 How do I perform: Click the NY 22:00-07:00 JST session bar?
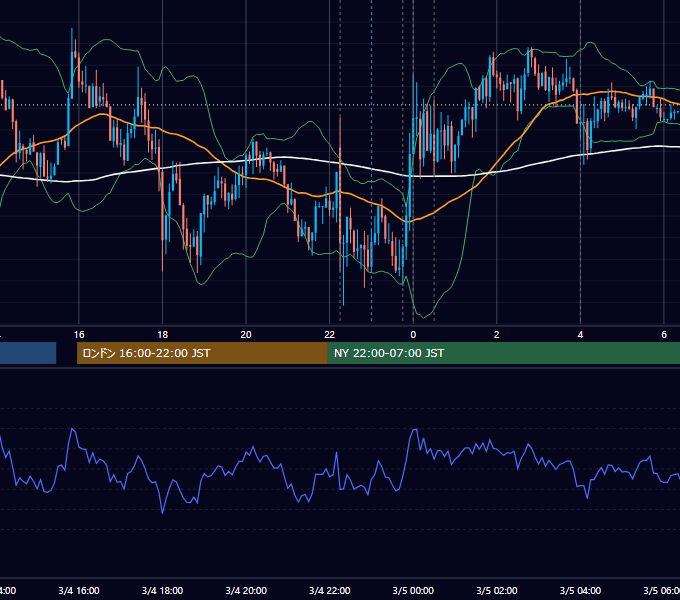click(503, 353)
